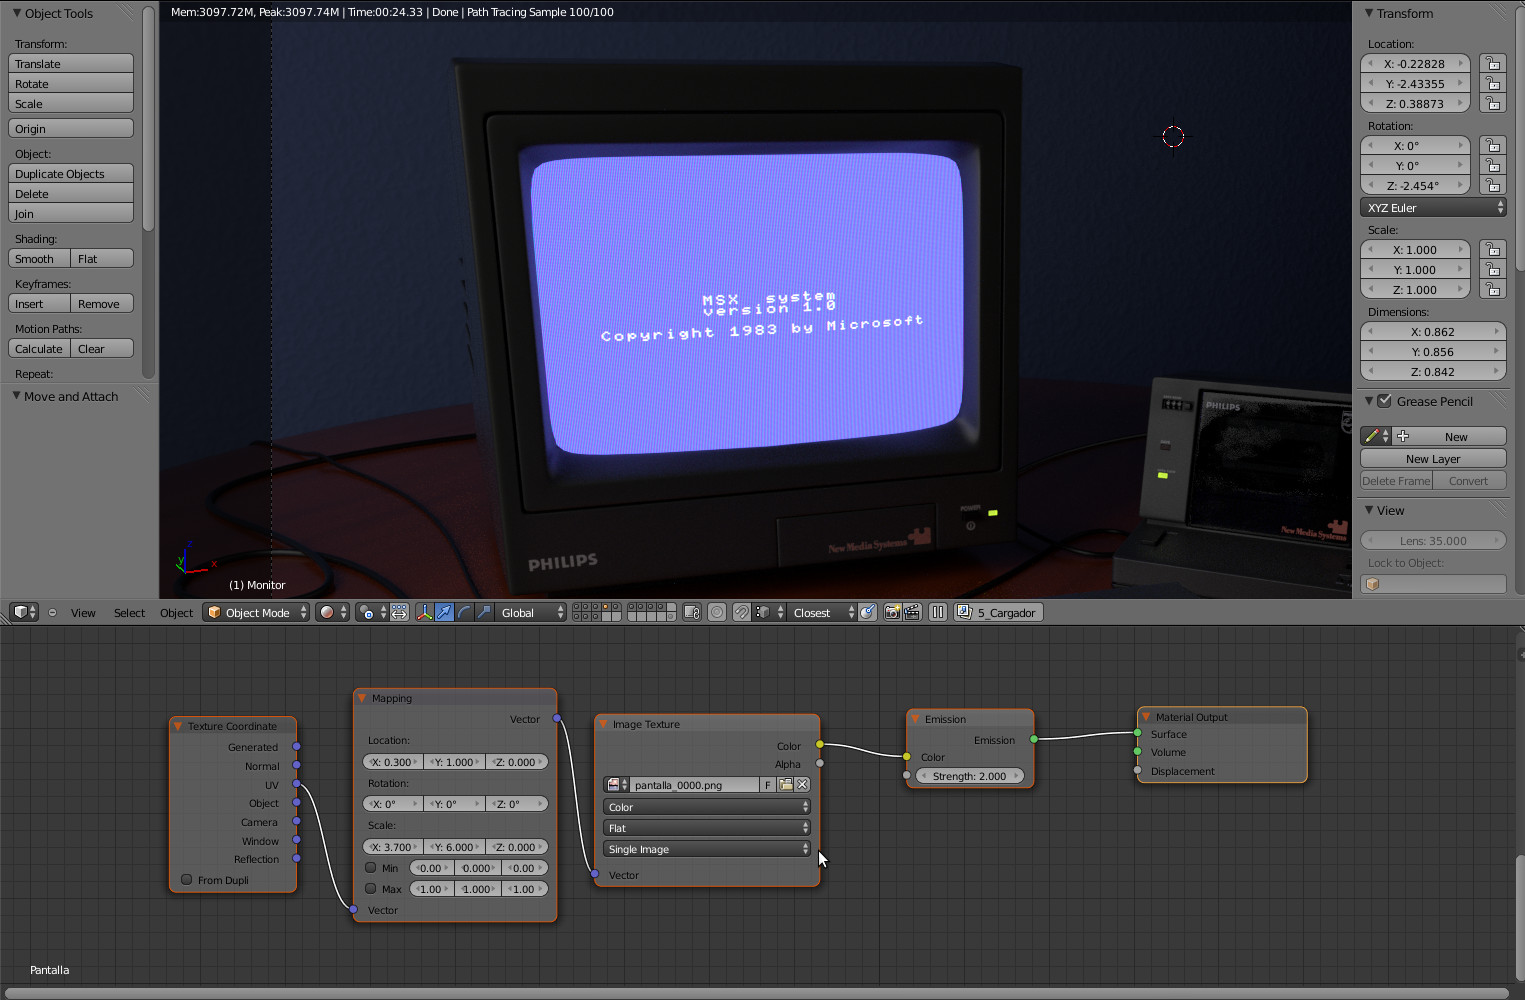Toggle the Rotation Z lock icon
1525x1000 pixels.
click(x=1492, y=186)
